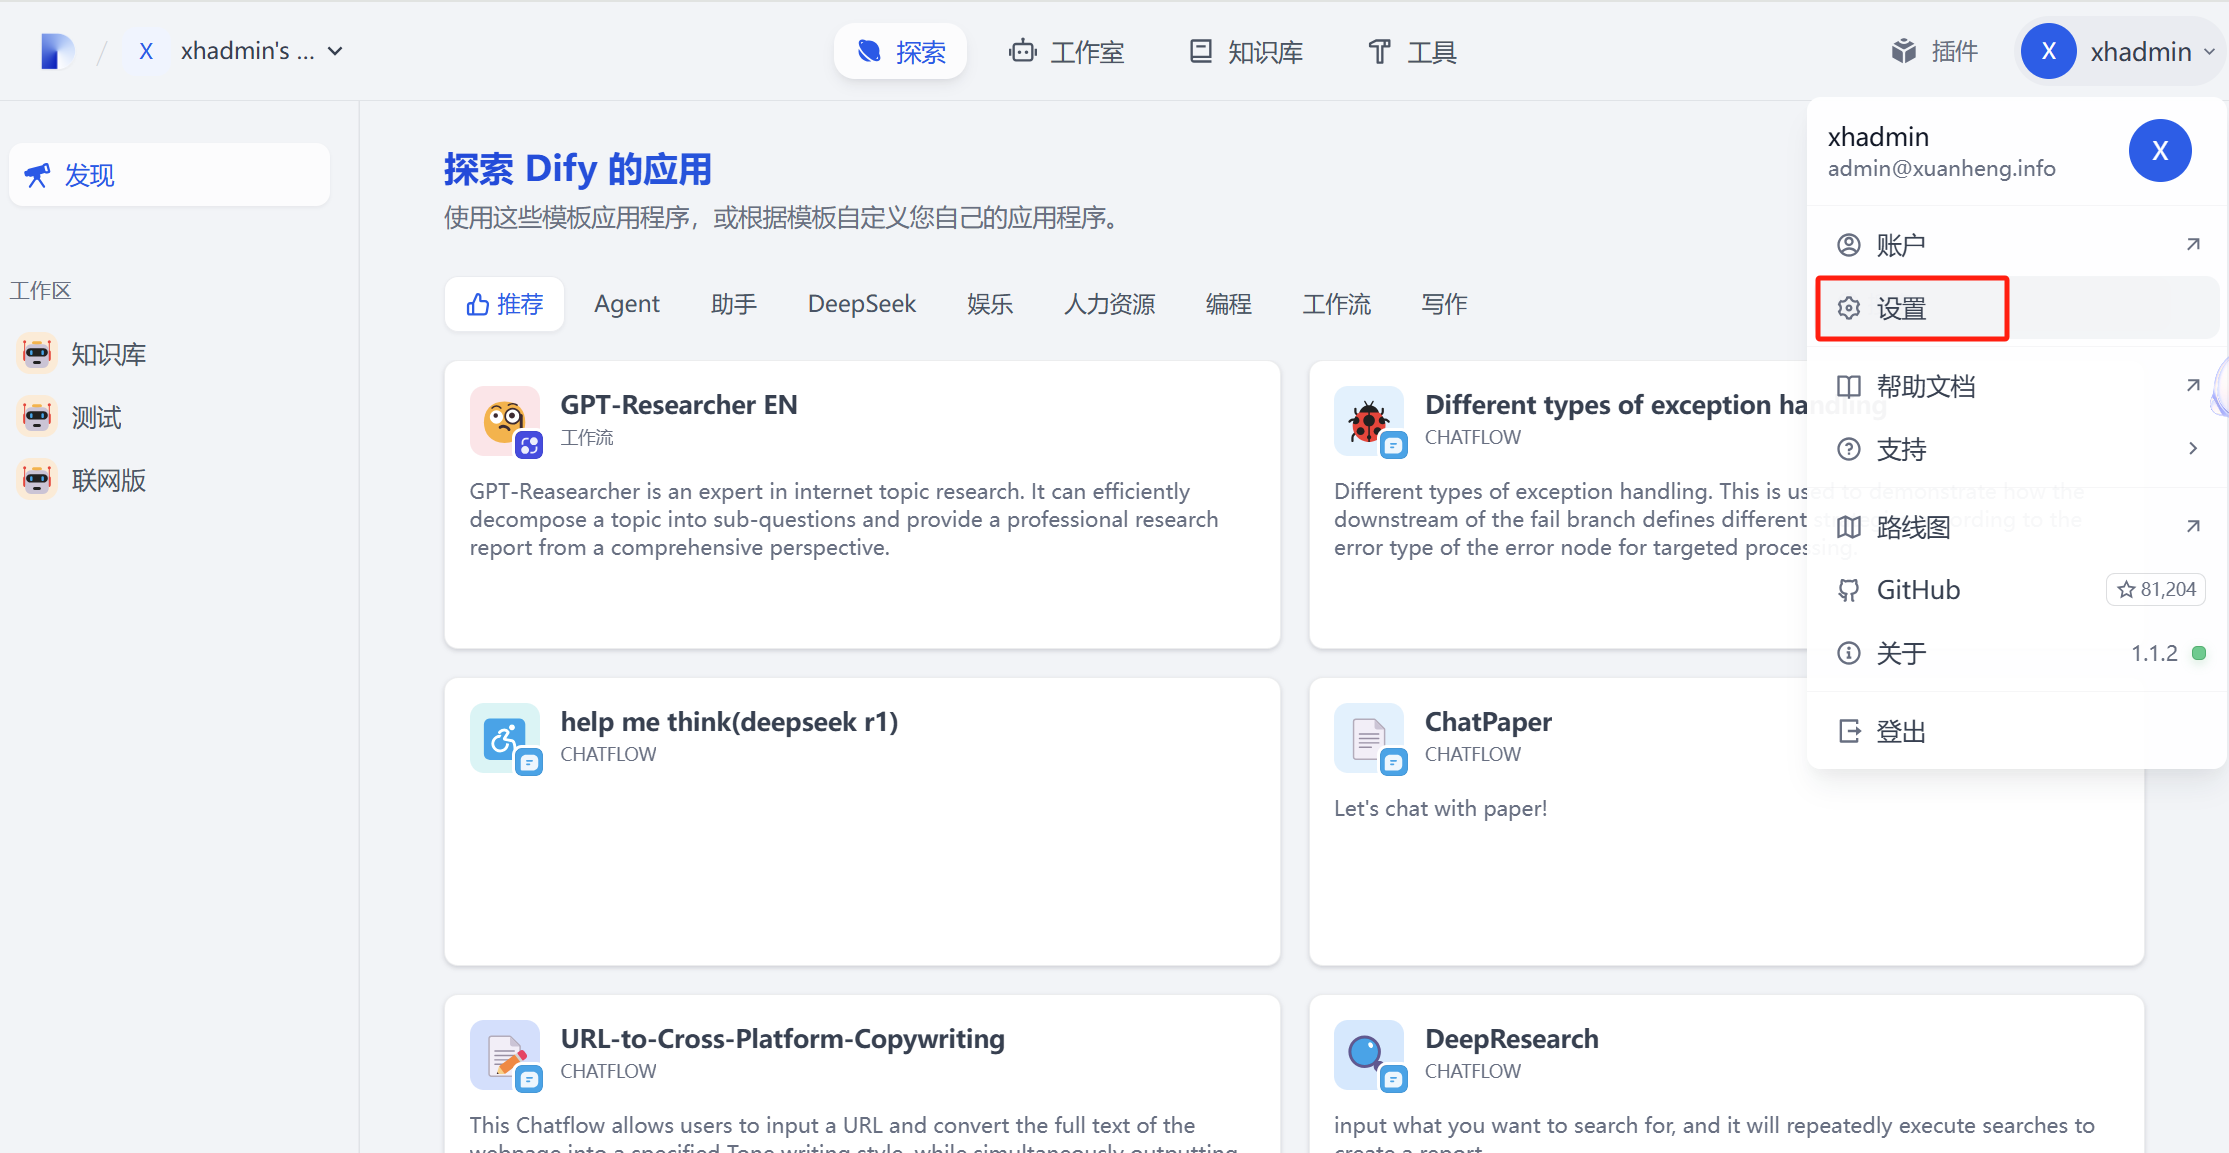
Task: Switch to the 探索 tab
Action: (900, 52)
